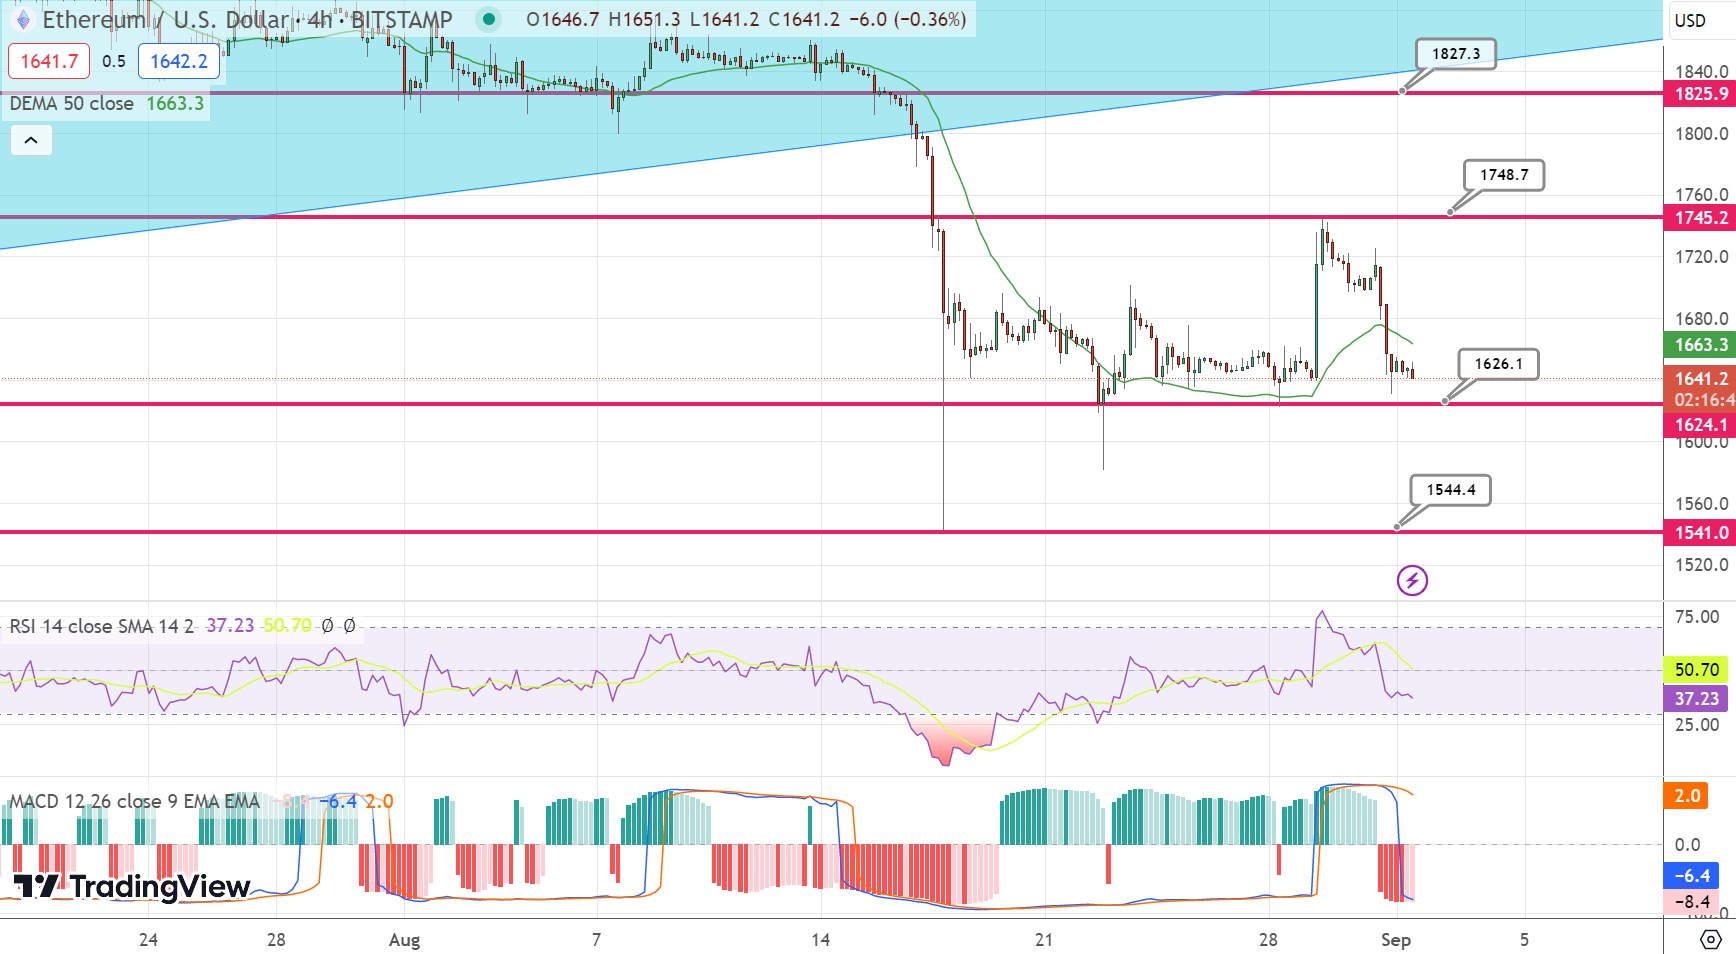
Task: Click the Sep date label on time axis
Action: pos(1396,940)
